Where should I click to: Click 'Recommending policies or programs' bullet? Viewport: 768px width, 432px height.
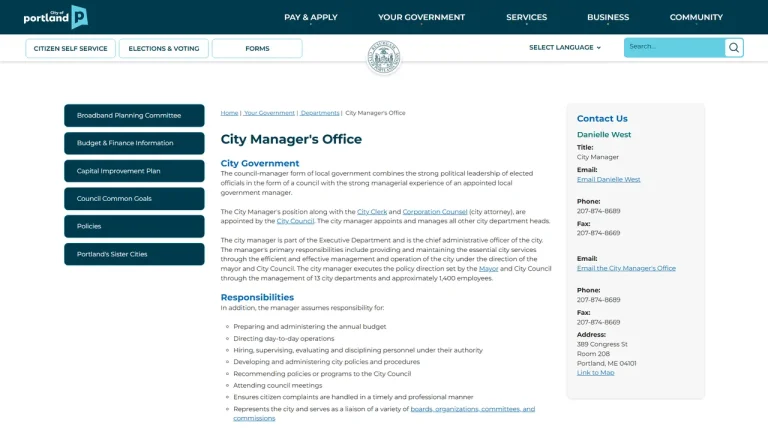click(x=322, y=374)
